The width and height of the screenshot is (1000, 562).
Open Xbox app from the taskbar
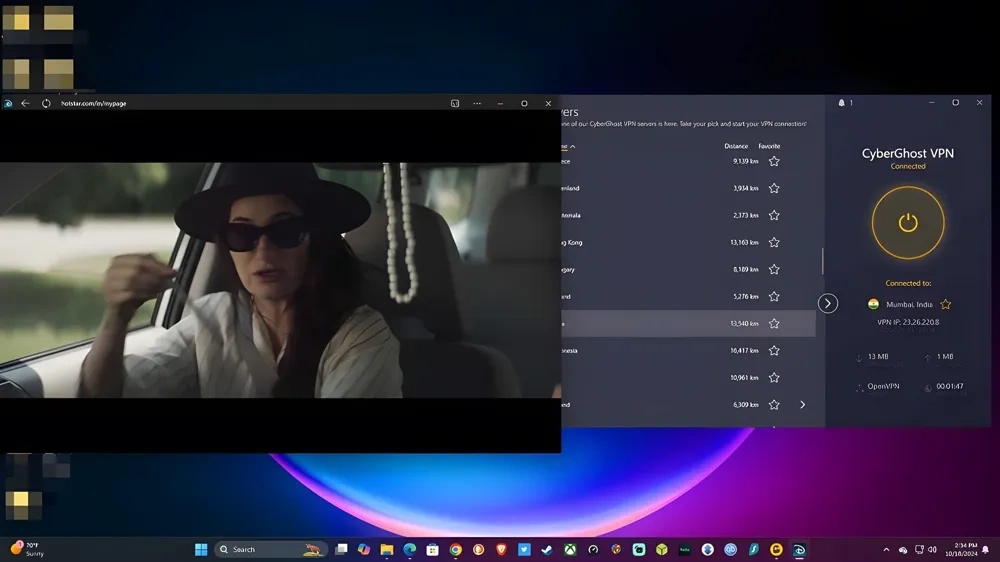[x=570, y=549]
